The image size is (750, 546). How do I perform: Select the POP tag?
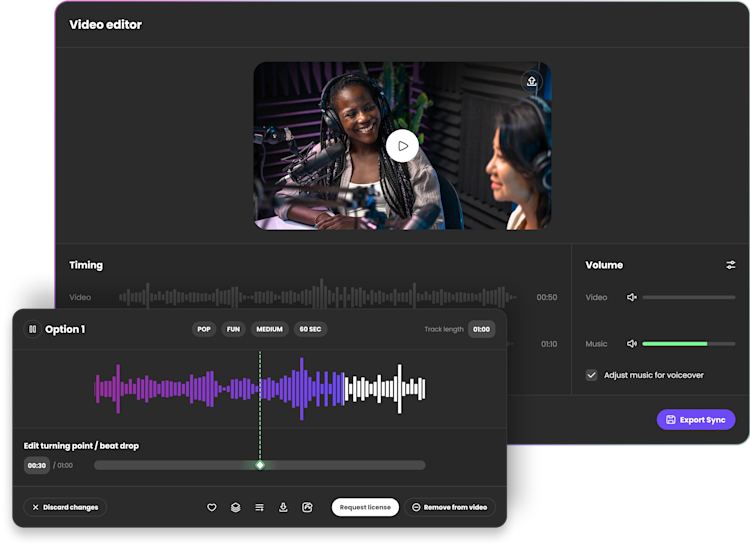[x=204, y=329]
